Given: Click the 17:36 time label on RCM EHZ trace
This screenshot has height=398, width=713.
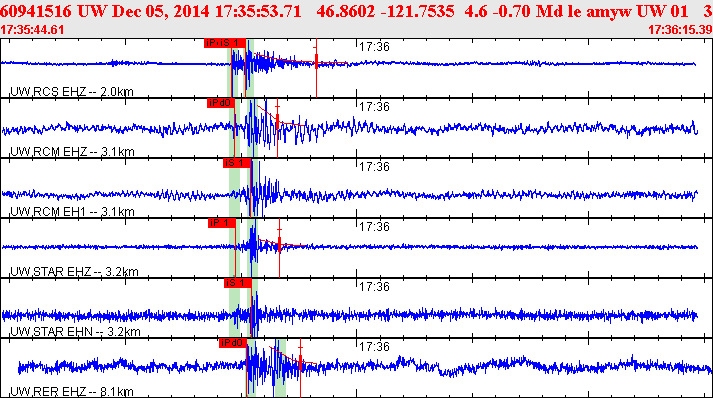Looking at the screenshot, I should point(374,107).
